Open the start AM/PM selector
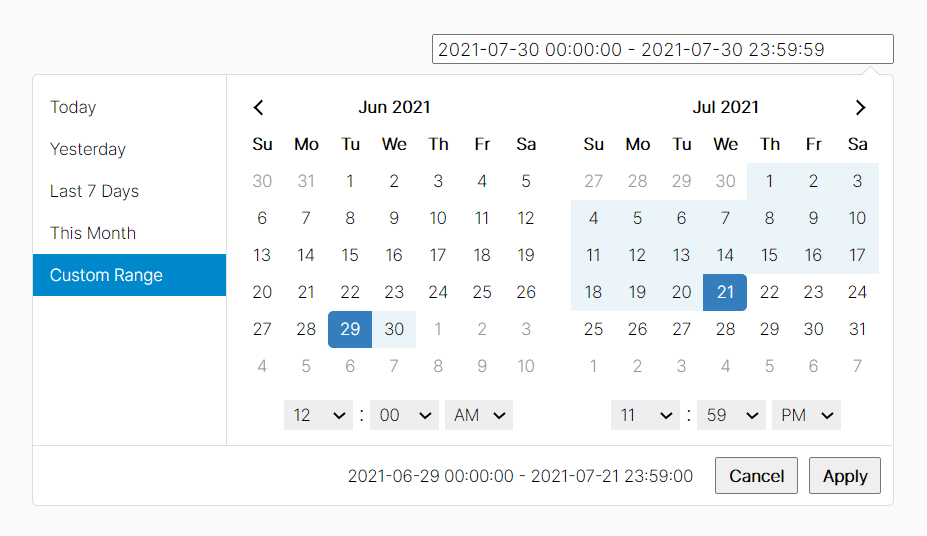Viewport: 927px width, 536px height. pos(479,415)
